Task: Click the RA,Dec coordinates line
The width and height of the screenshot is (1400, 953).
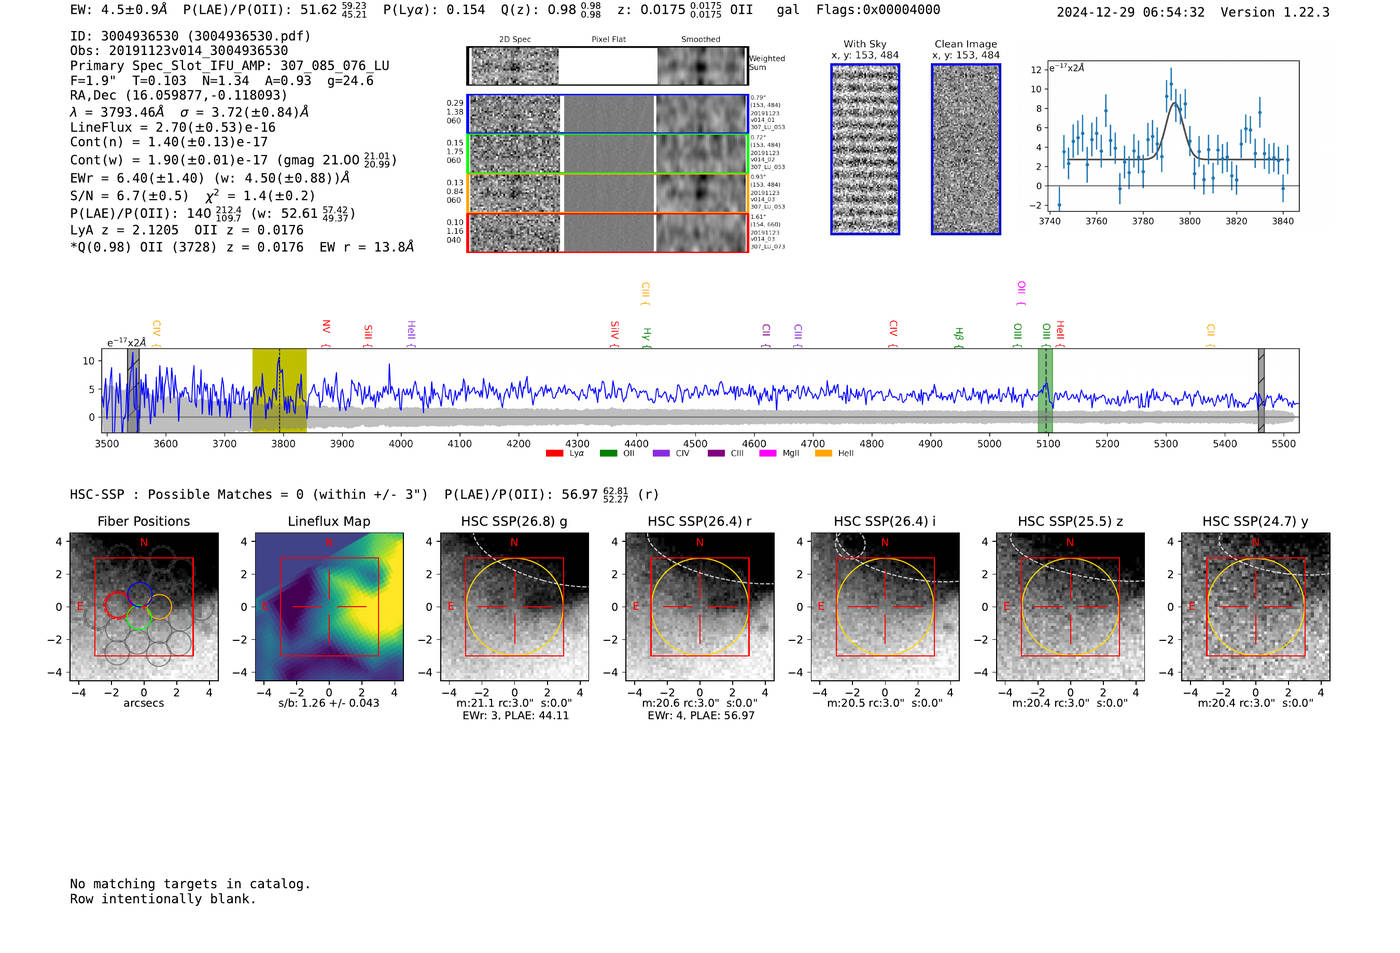Action: click(x=179, y=95)
